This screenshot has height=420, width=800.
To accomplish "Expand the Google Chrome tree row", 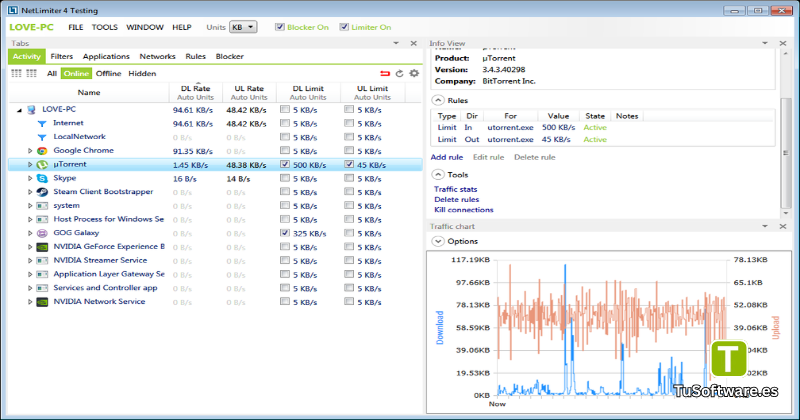I will tap(30, 151).
